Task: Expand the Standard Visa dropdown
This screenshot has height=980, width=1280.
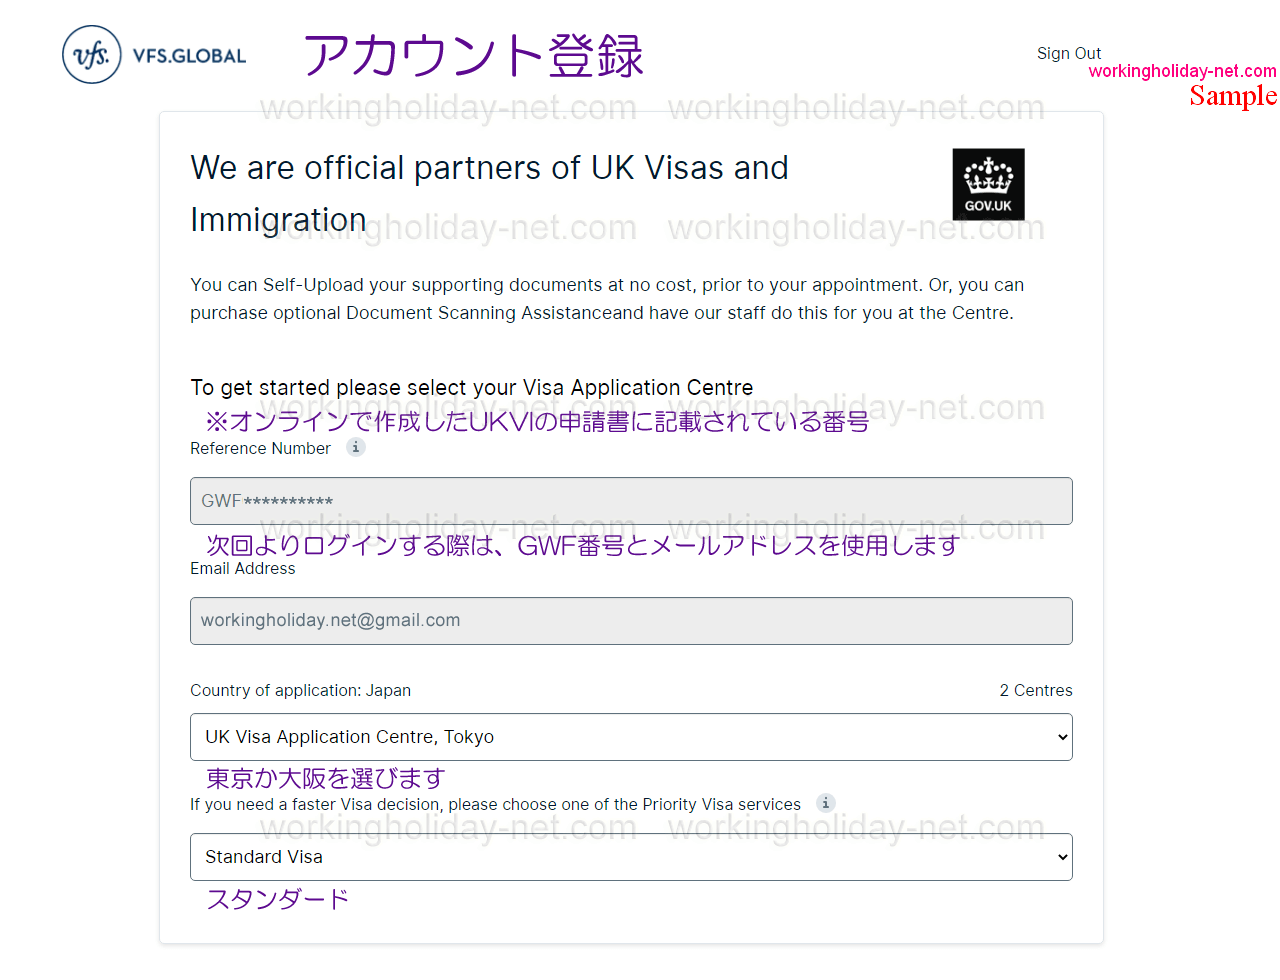Action: point(631,857)
